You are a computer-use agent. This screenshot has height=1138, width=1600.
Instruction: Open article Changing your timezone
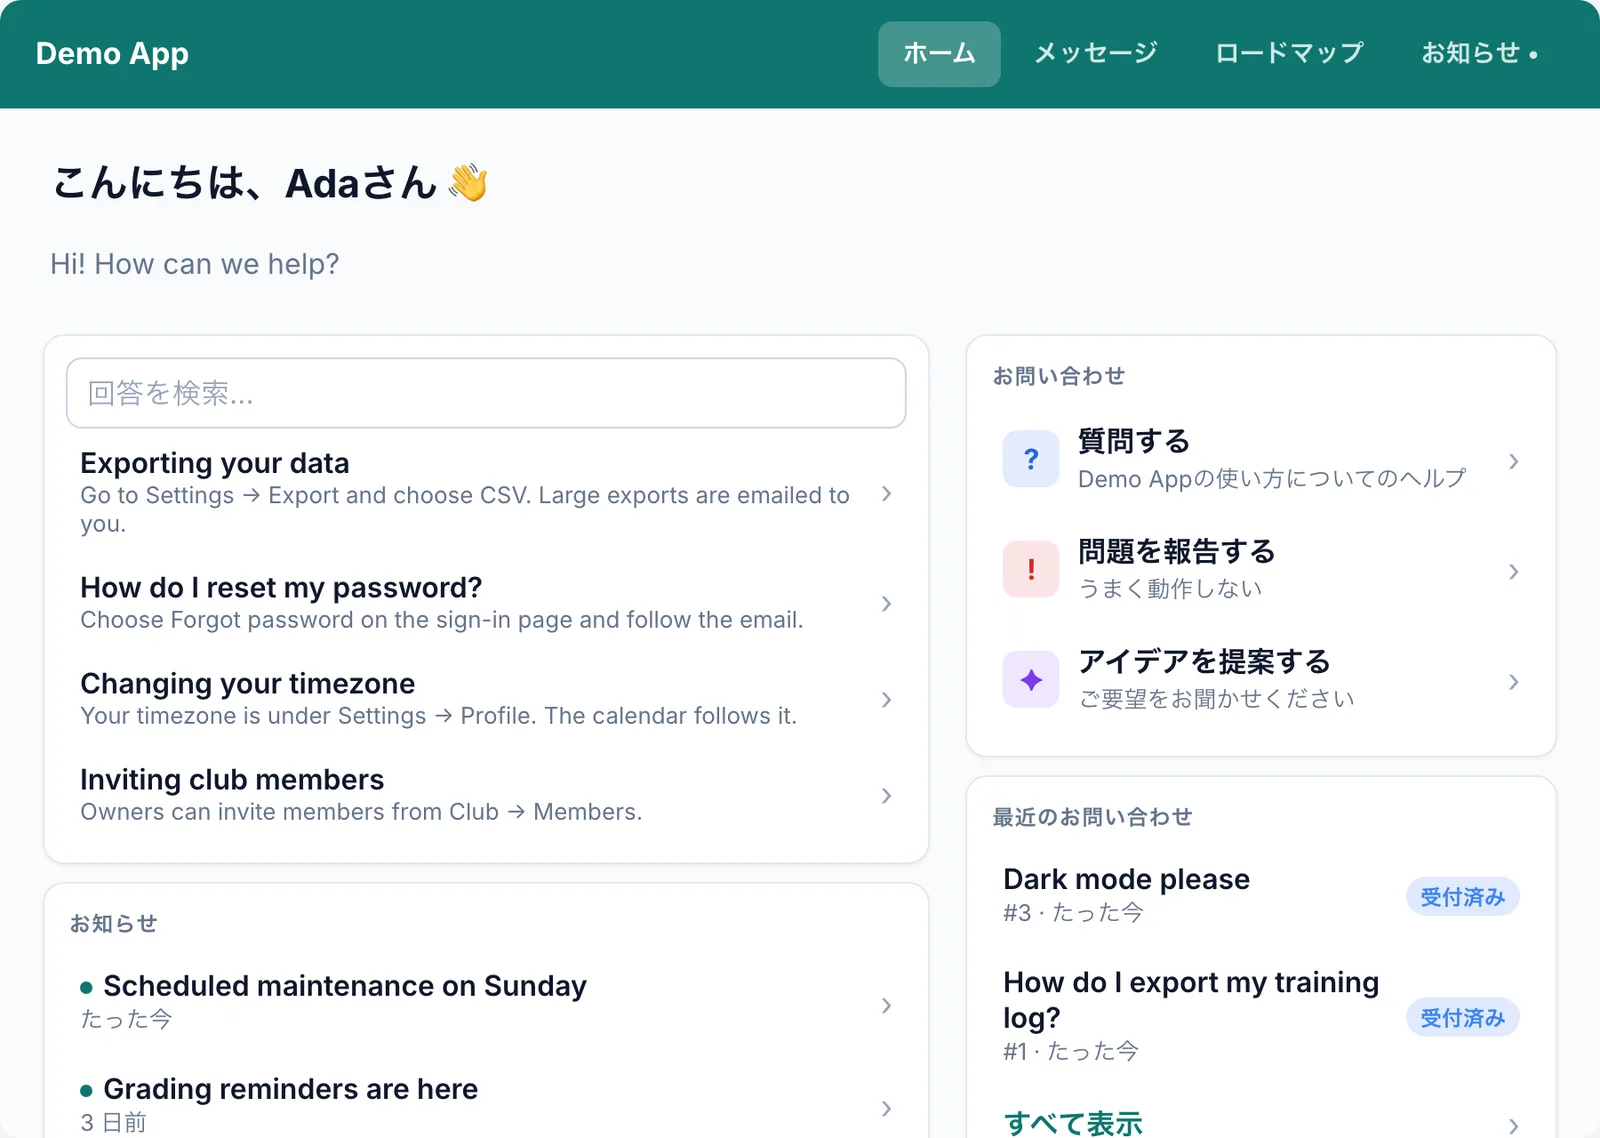(x=486, y=700)
